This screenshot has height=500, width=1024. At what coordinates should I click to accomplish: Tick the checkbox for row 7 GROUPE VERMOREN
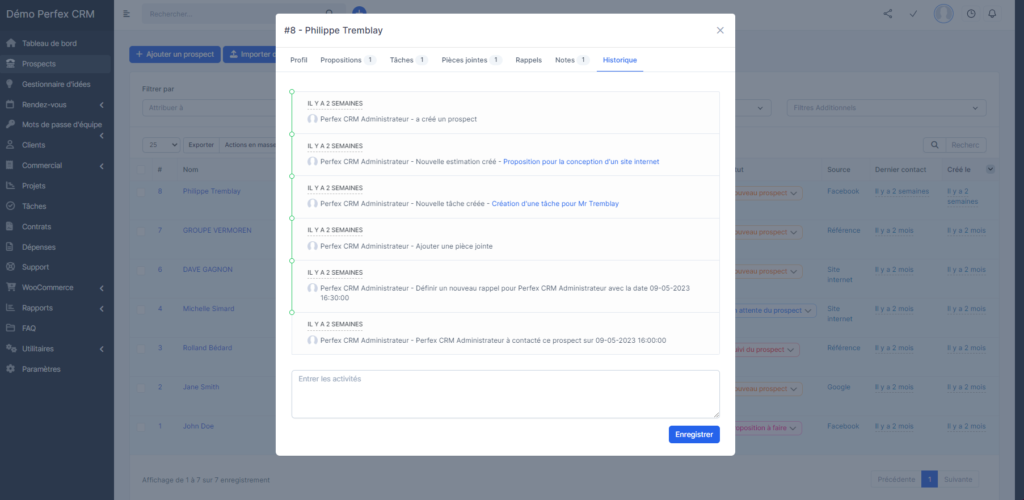tap(141, 231)
